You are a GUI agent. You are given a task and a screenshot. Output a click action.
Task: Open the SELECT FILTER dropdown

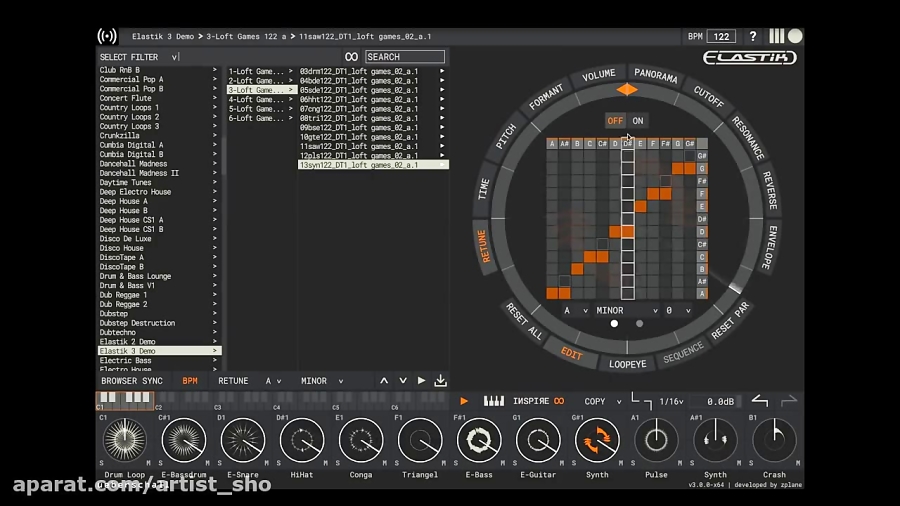(140, 57)
